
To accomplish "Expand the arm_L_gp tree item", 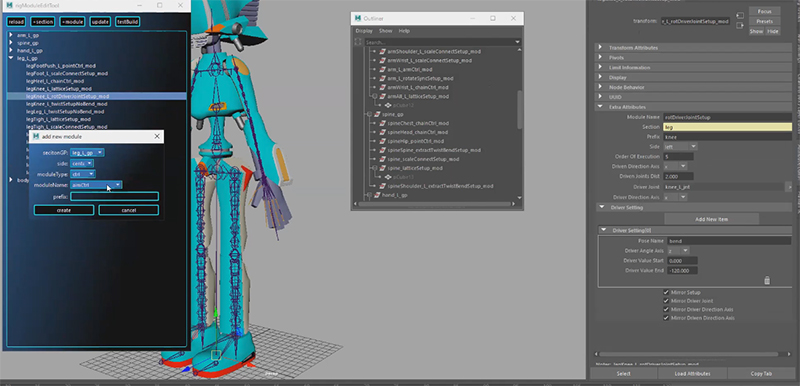I will click(11, 35).
